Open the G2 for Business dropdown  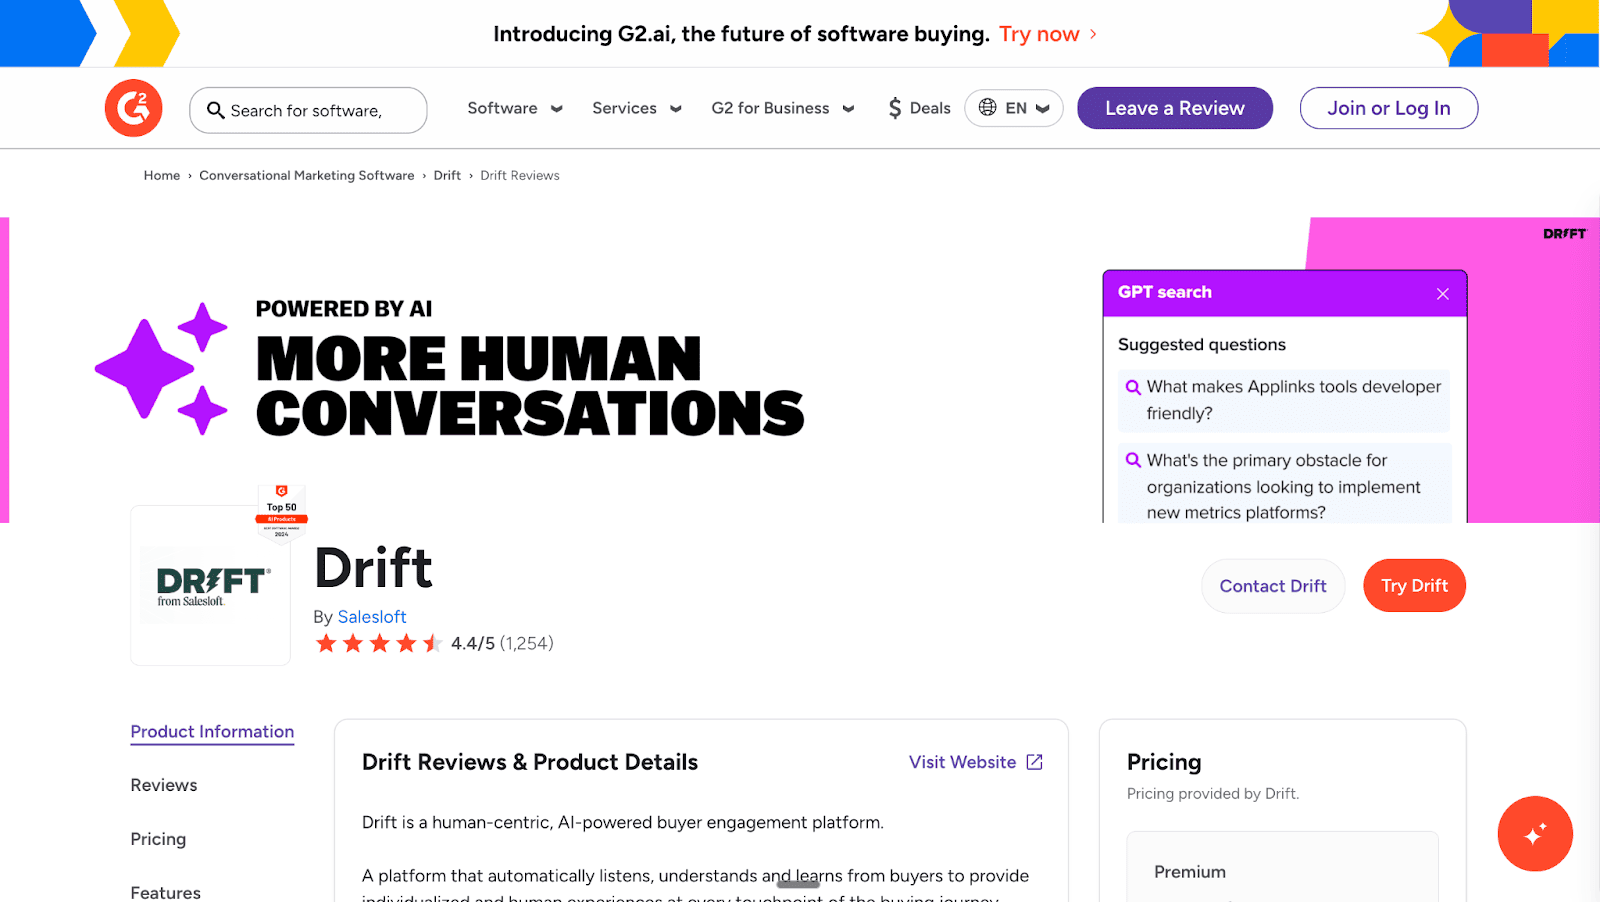tap(782, 107)
